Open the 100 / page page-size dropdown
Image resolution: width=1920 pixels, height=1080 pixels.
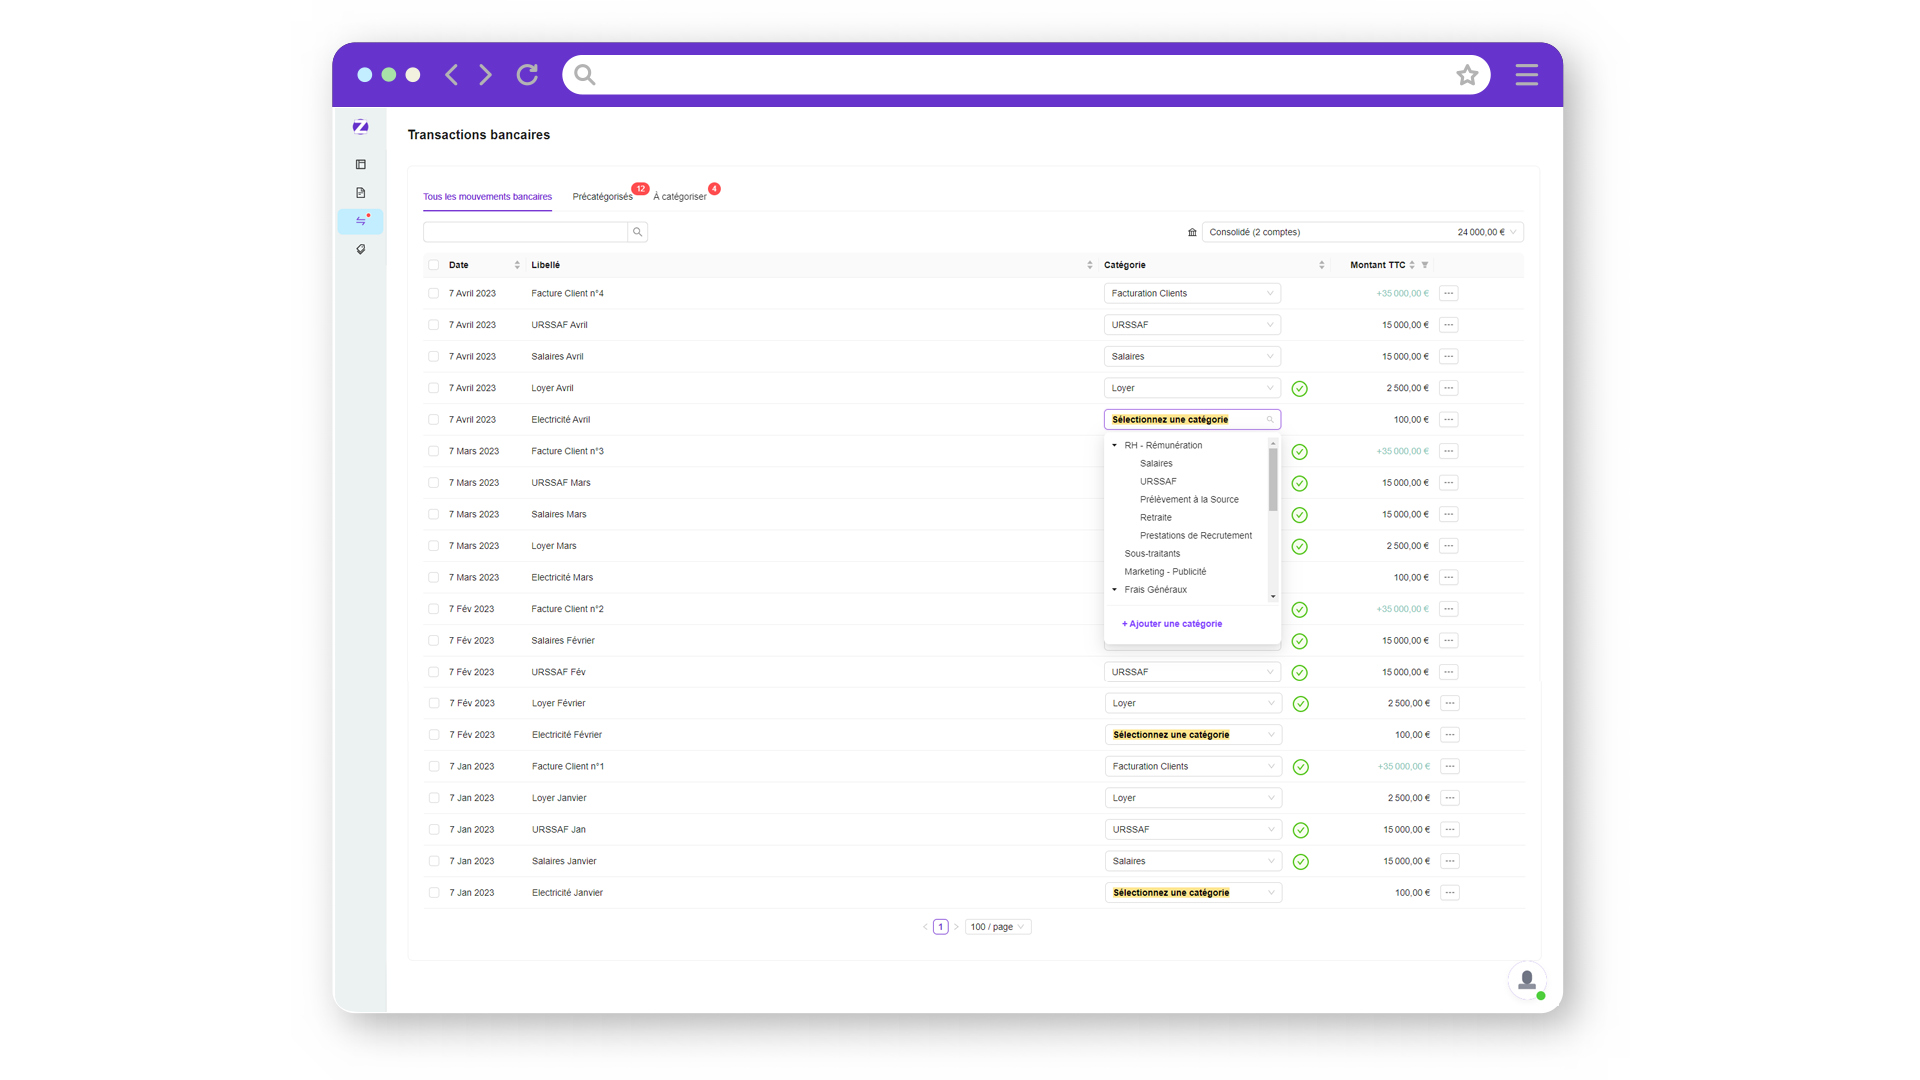point(997,926)
